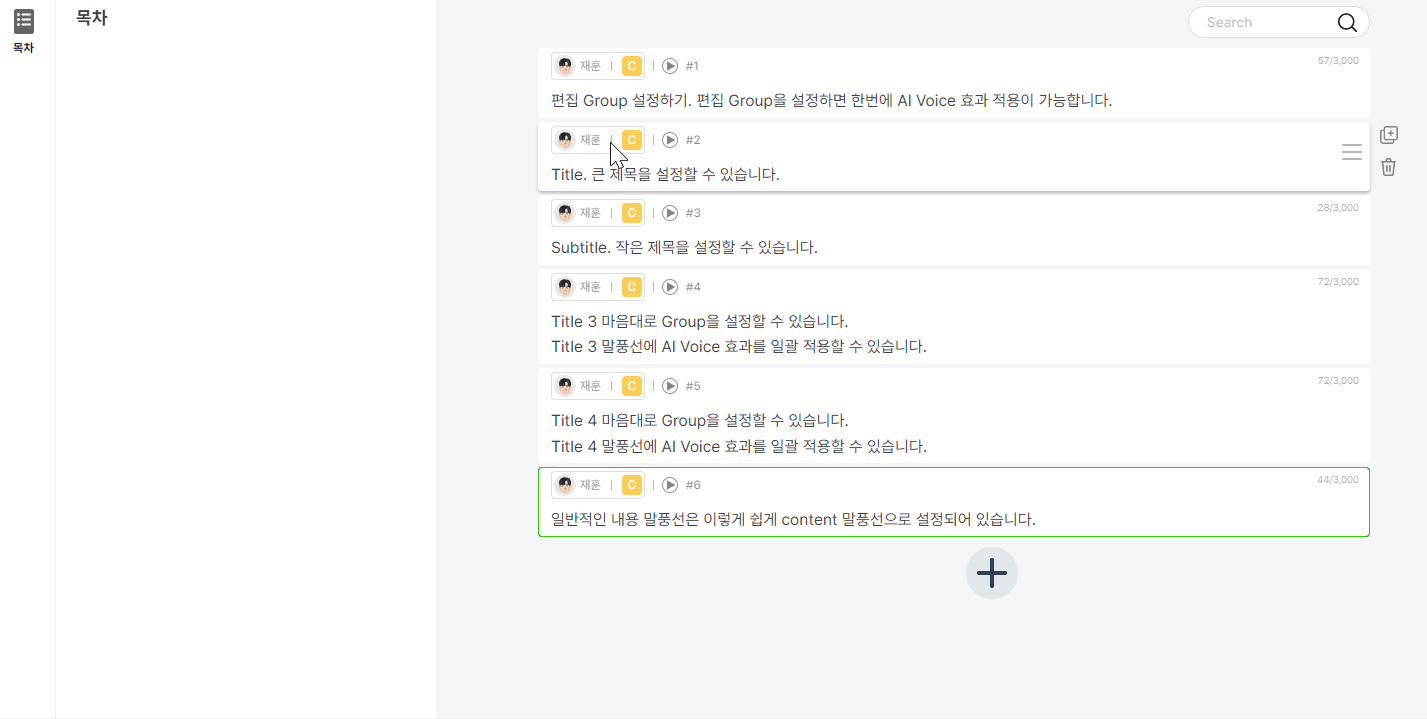Viewport: 1427px width, 719px height.
Task: Open voice selector 재훈 on bubble #5
Action: tap(580, 386)
